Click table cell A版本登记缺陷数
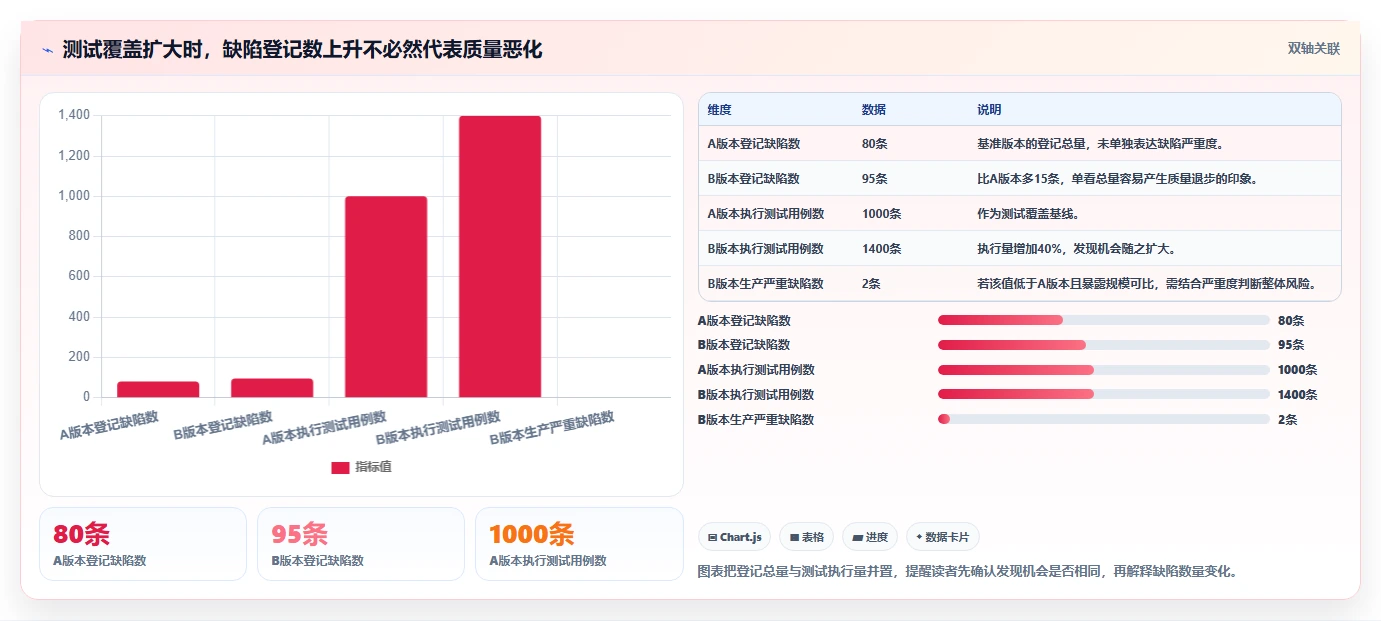The width and height of the screenshot is (1381, 621). [753, 144]
